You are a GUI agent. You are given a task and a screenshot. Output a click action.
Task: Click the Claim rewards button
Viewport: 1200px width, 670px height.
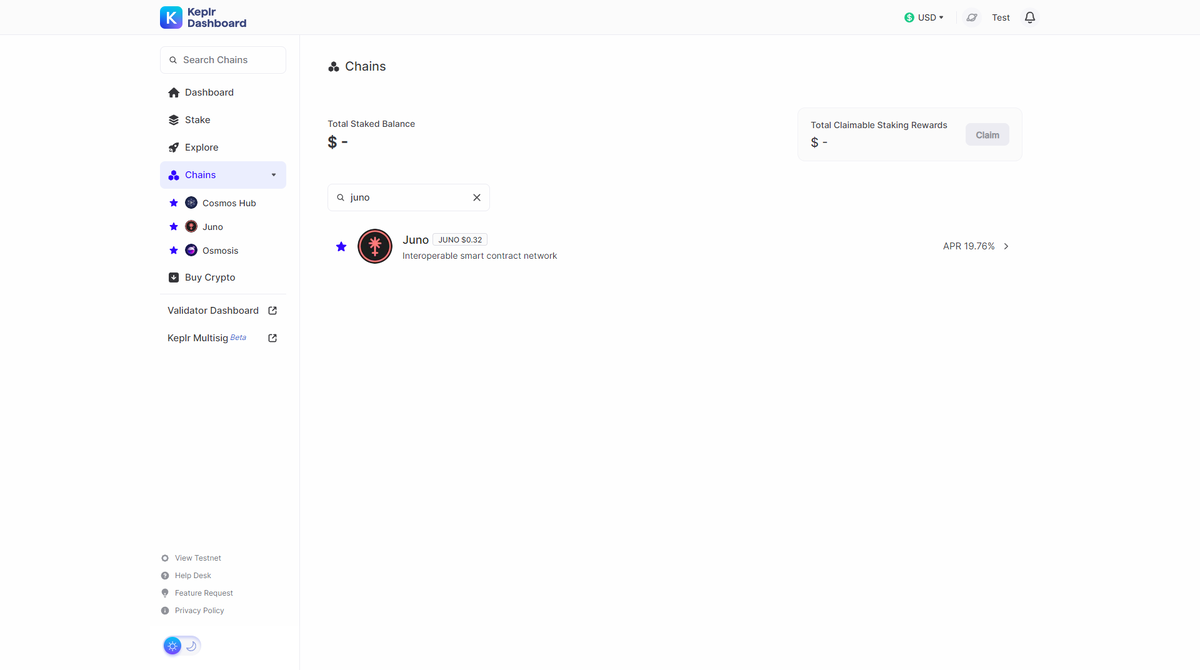(987, 135)
